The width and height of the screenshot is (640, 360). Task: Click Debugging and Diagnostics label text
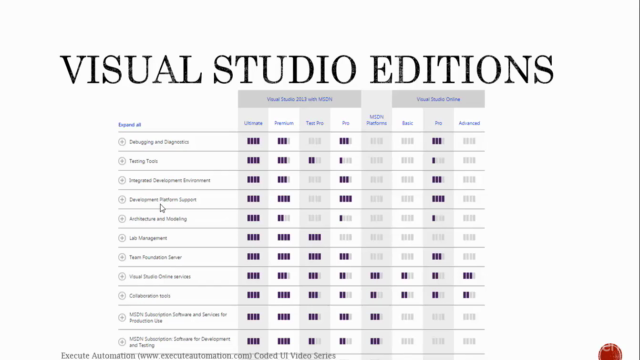pos(159,142)
